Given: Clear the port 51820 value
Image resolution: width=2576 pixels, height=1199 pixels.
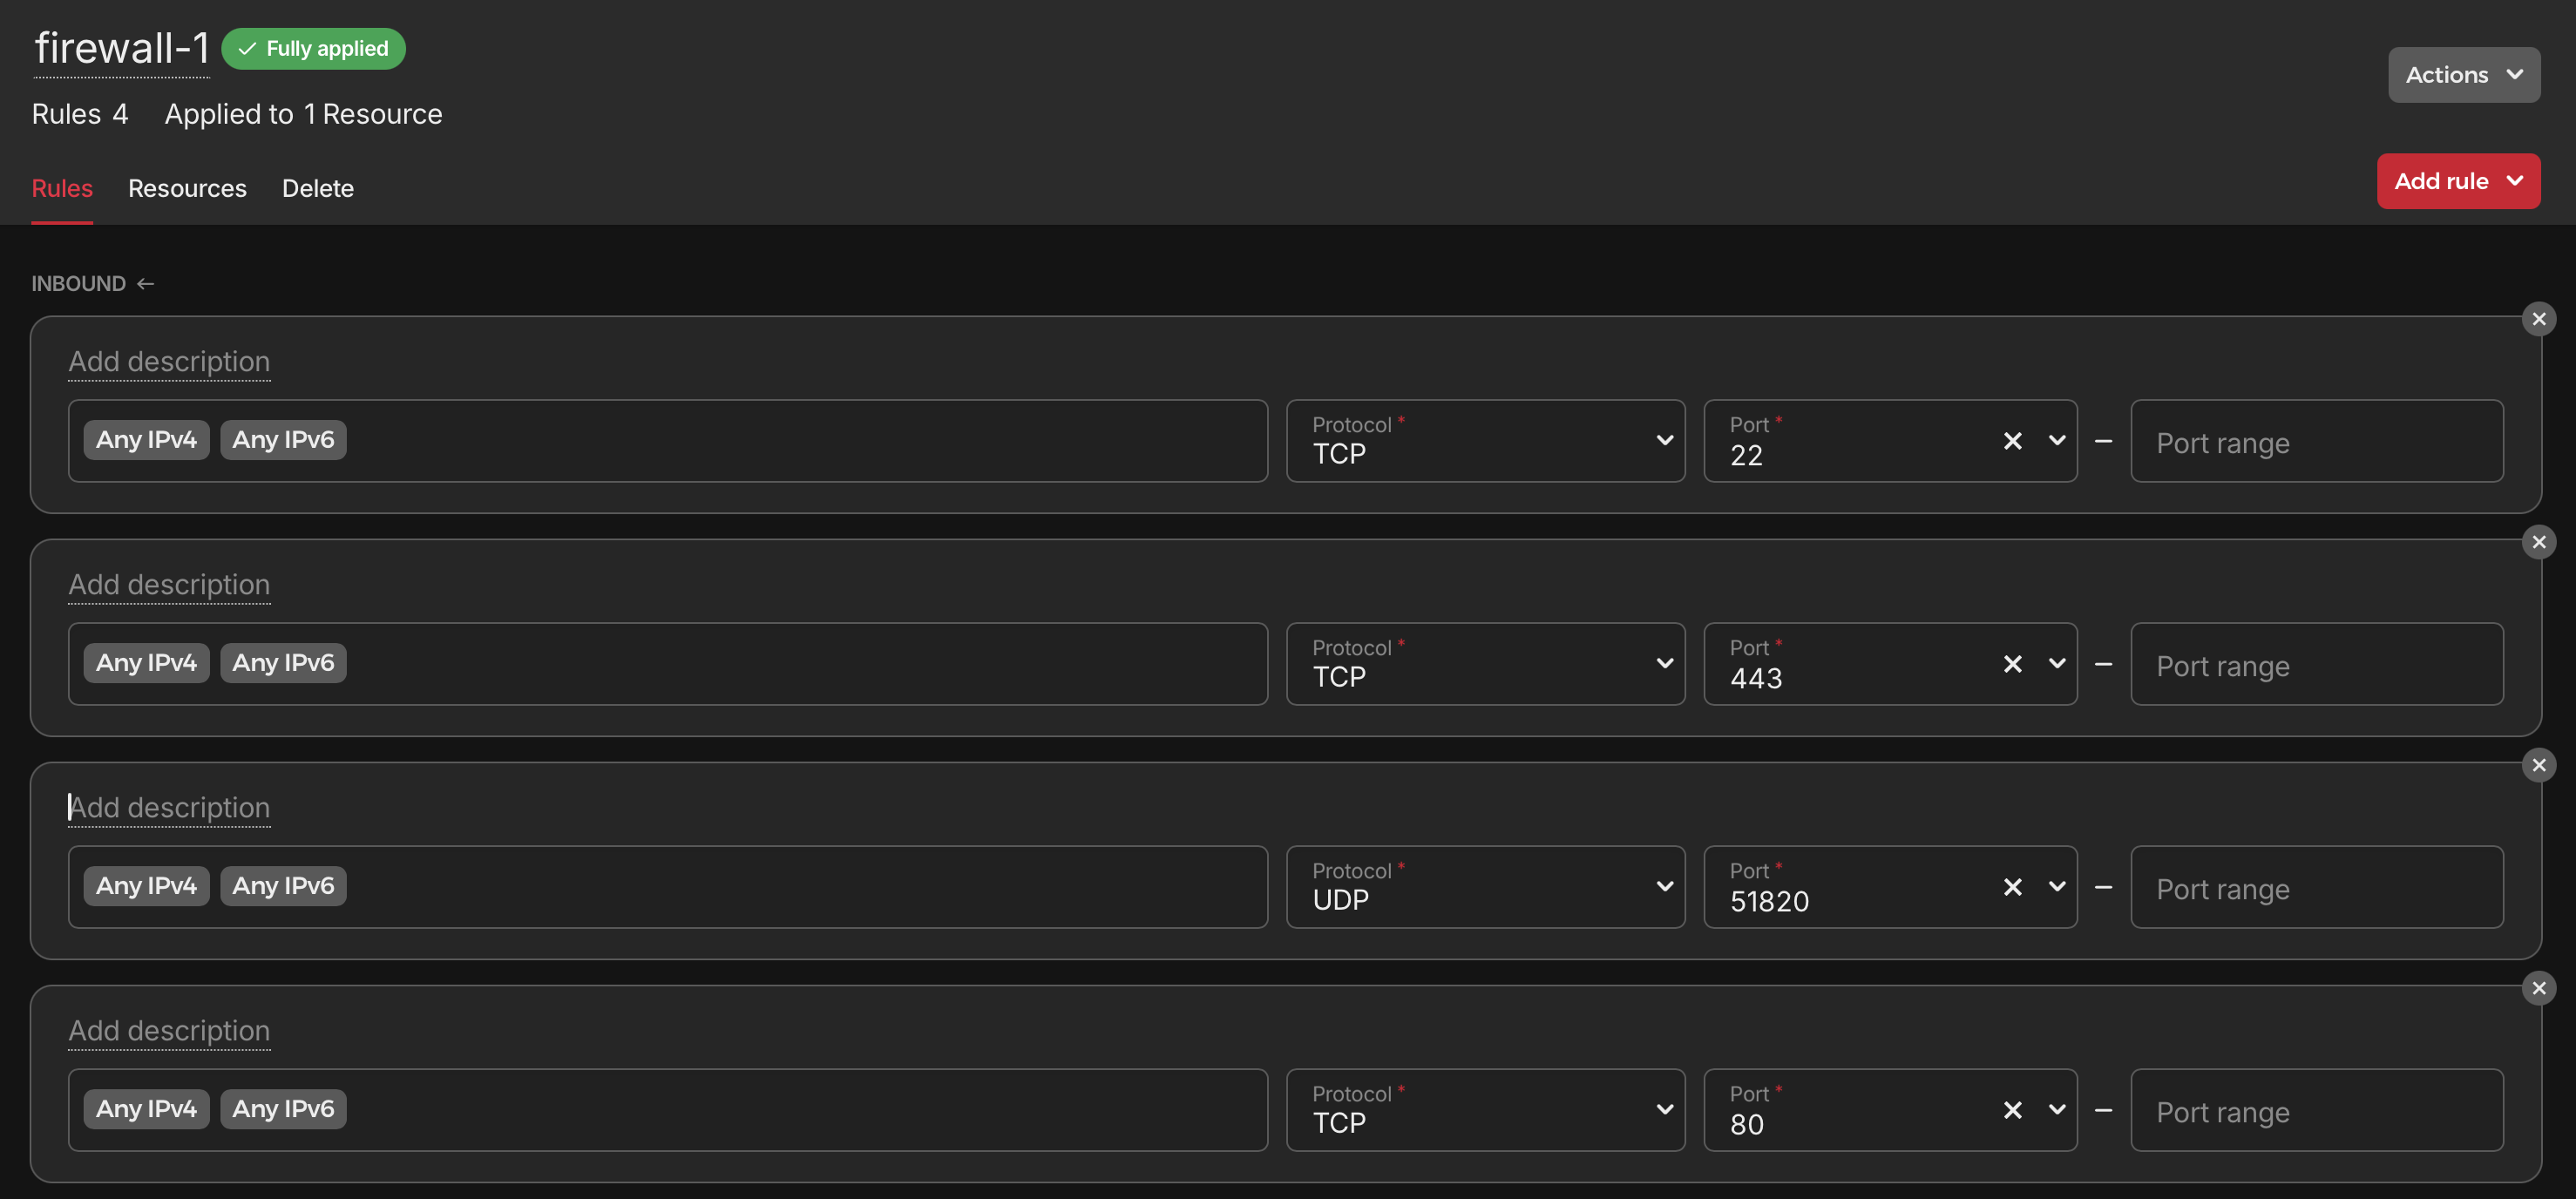Looking at the screenshot, I should pos(2012,887).
